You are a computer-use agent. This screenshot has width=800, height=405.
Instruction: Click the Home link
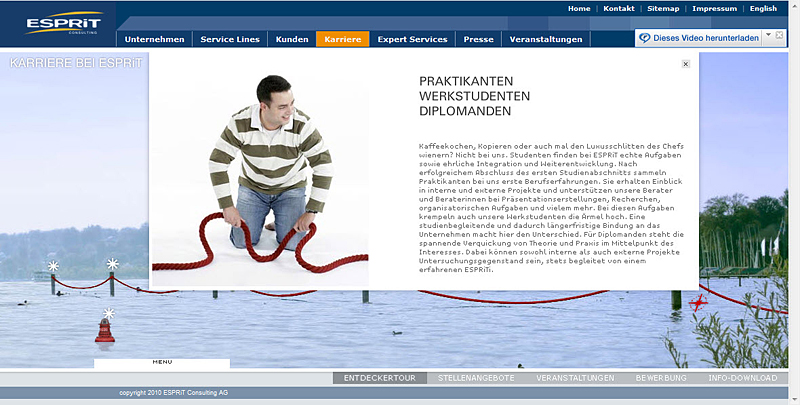click(579, 8)
